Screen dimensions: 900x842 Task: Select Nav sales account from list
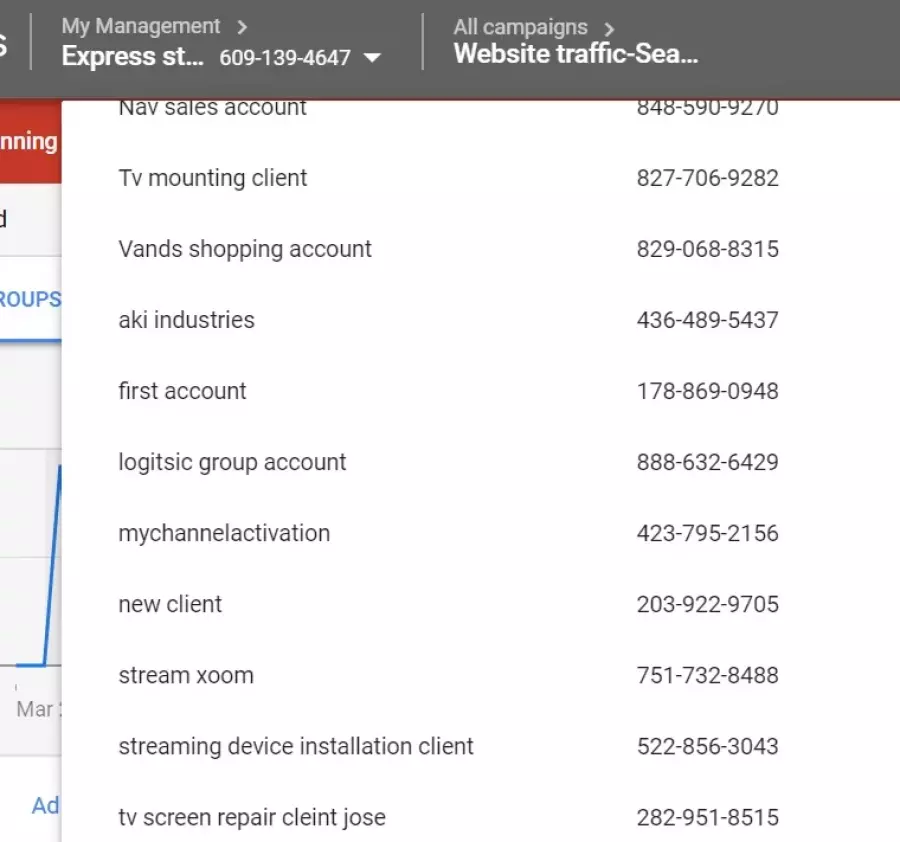[213, 108]
